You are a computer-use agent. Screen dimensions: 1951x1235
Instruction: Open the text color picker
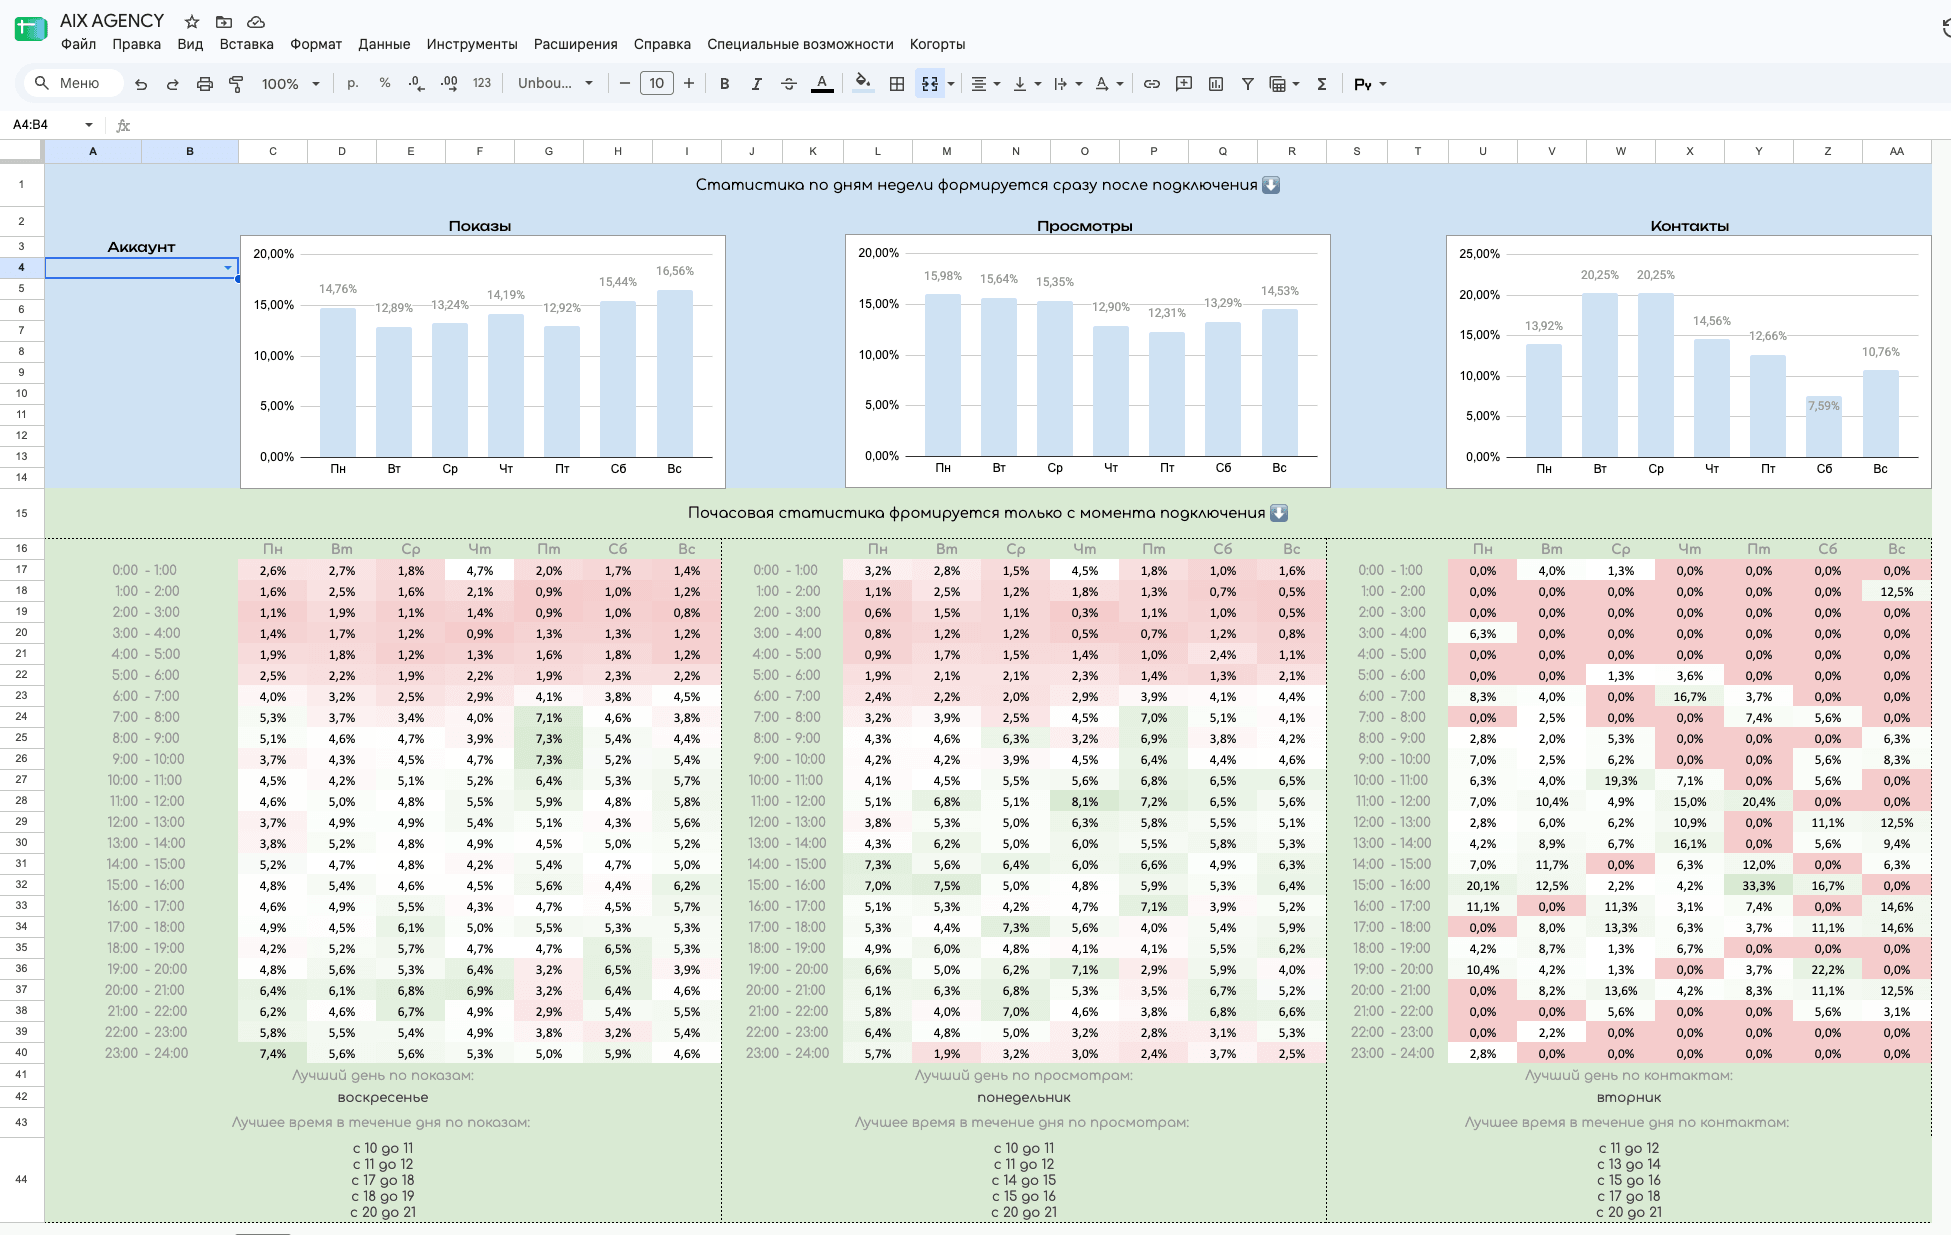[x=822, y=84]
